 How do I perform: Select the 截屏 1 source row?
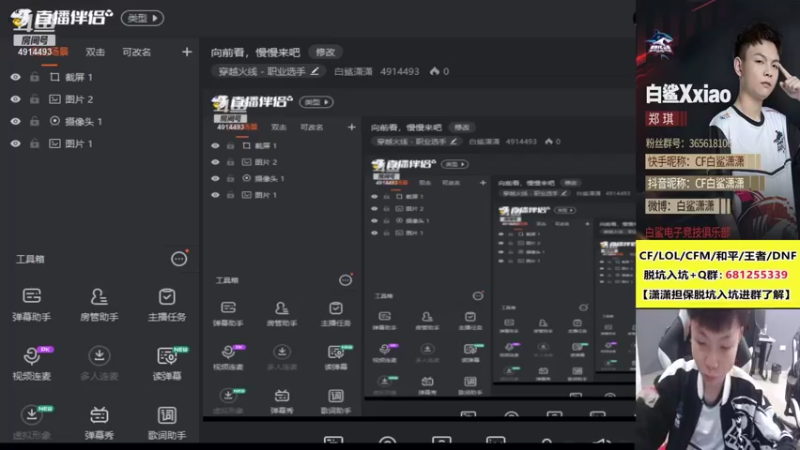pyautogui.click(x=99, y=77)
